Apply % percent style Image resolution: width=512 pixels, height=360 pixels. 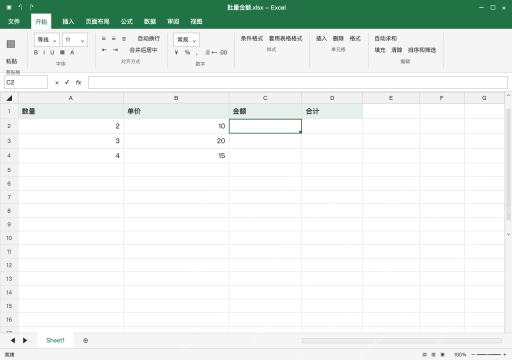click(x=187, y=52)
